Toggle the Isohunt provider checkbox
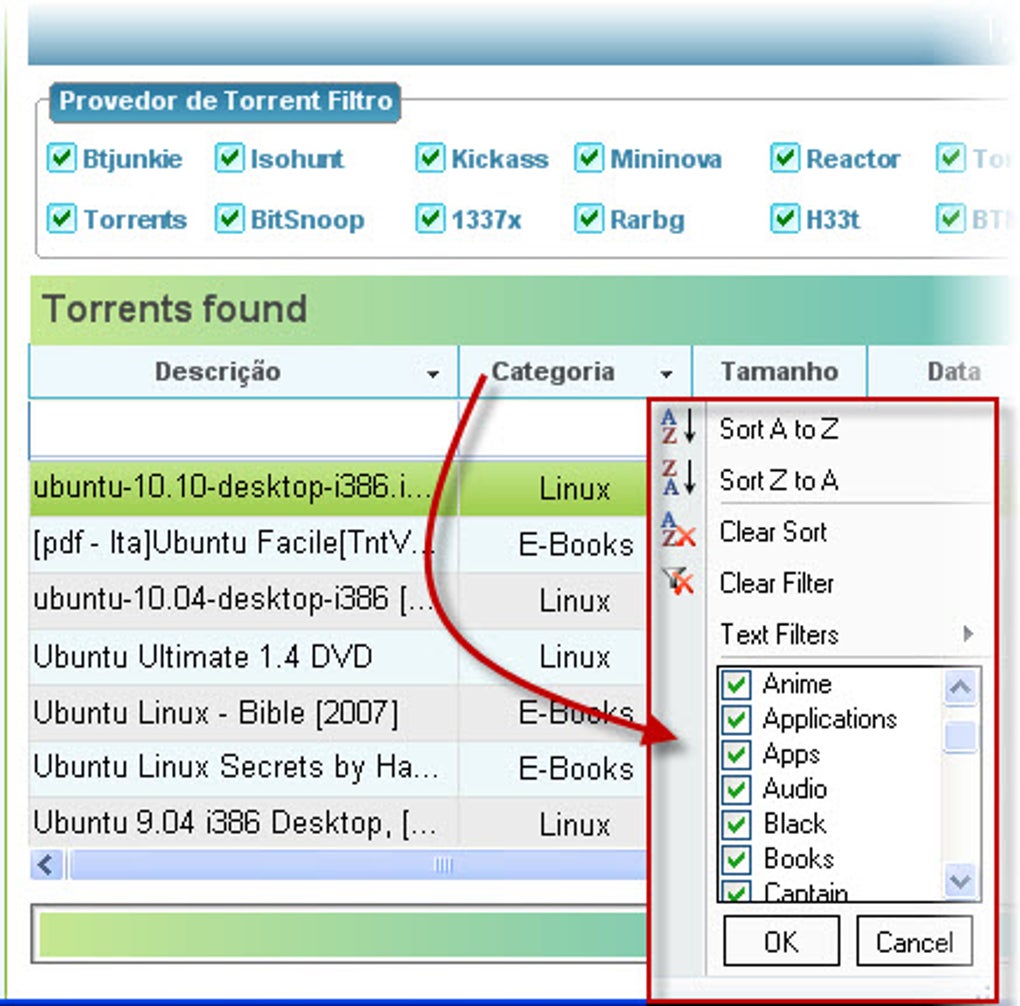 [230, 158]
